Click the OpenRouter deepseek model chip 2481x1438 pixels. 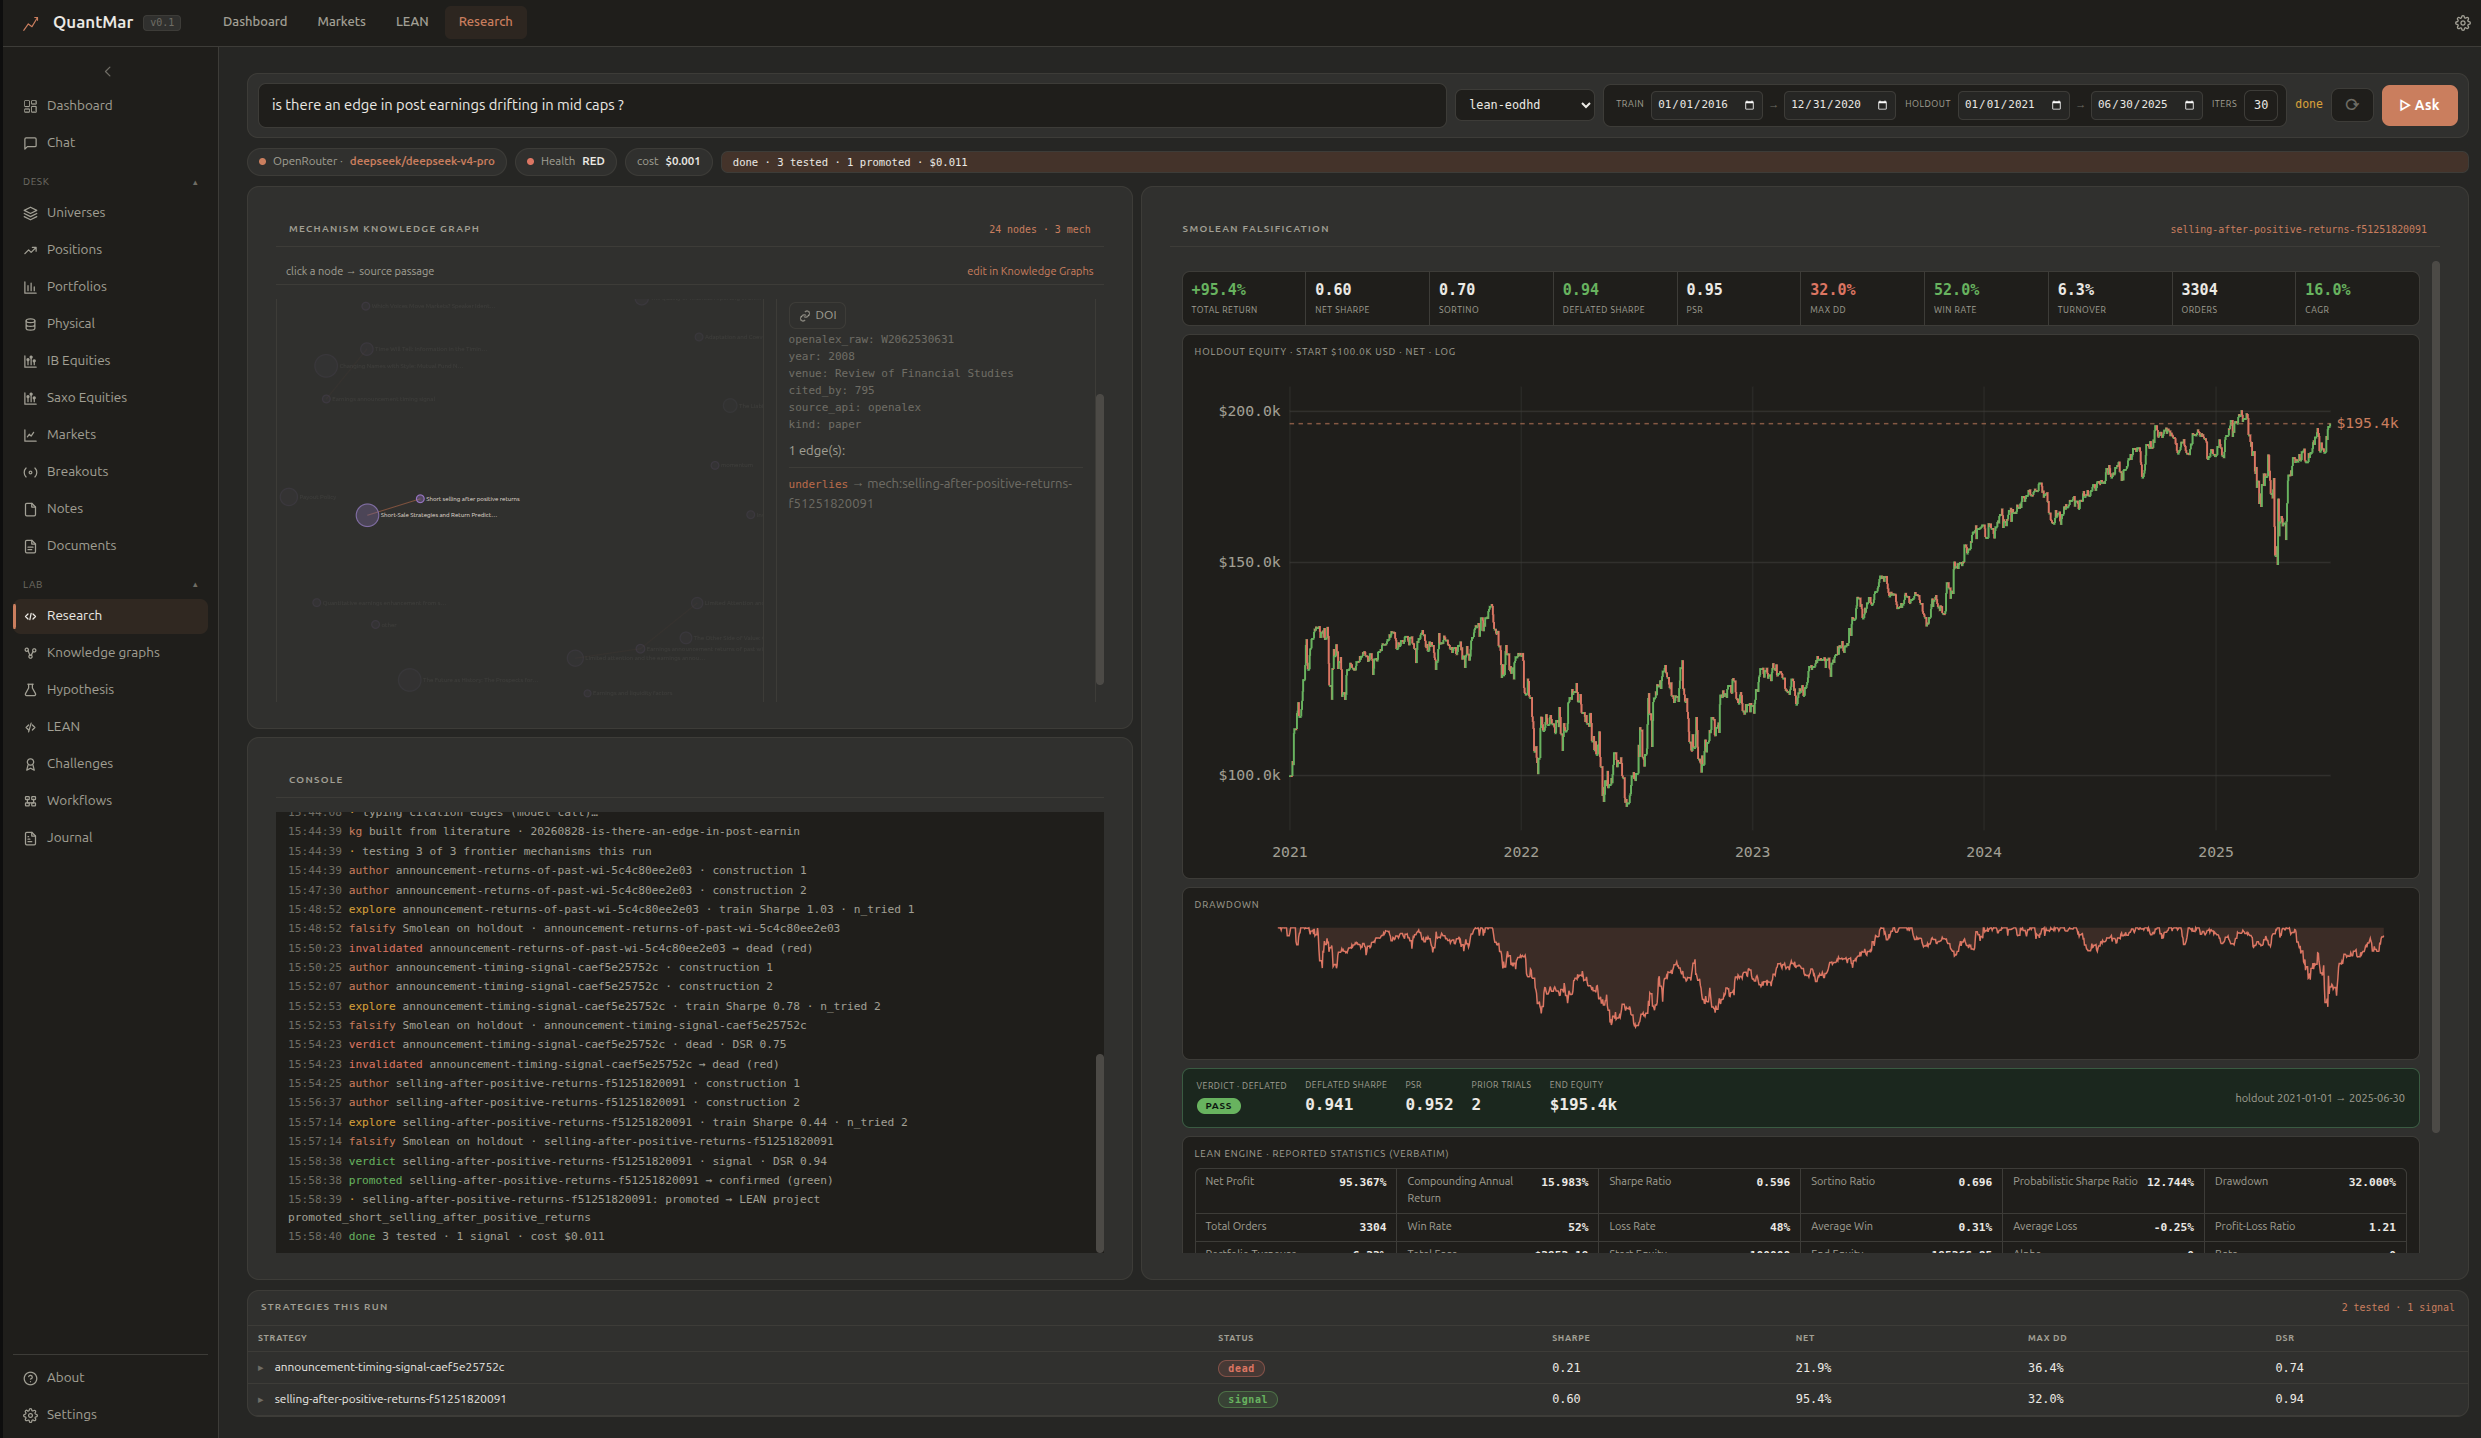(377, 162)
